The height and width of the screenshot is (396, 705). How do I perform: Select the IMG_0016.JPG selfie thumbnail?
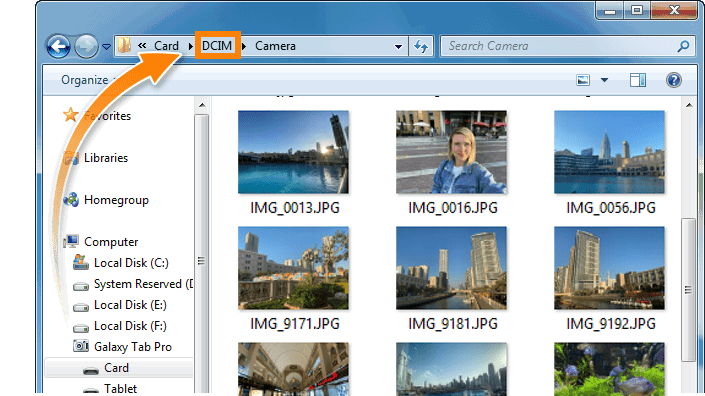click(451, 152)
